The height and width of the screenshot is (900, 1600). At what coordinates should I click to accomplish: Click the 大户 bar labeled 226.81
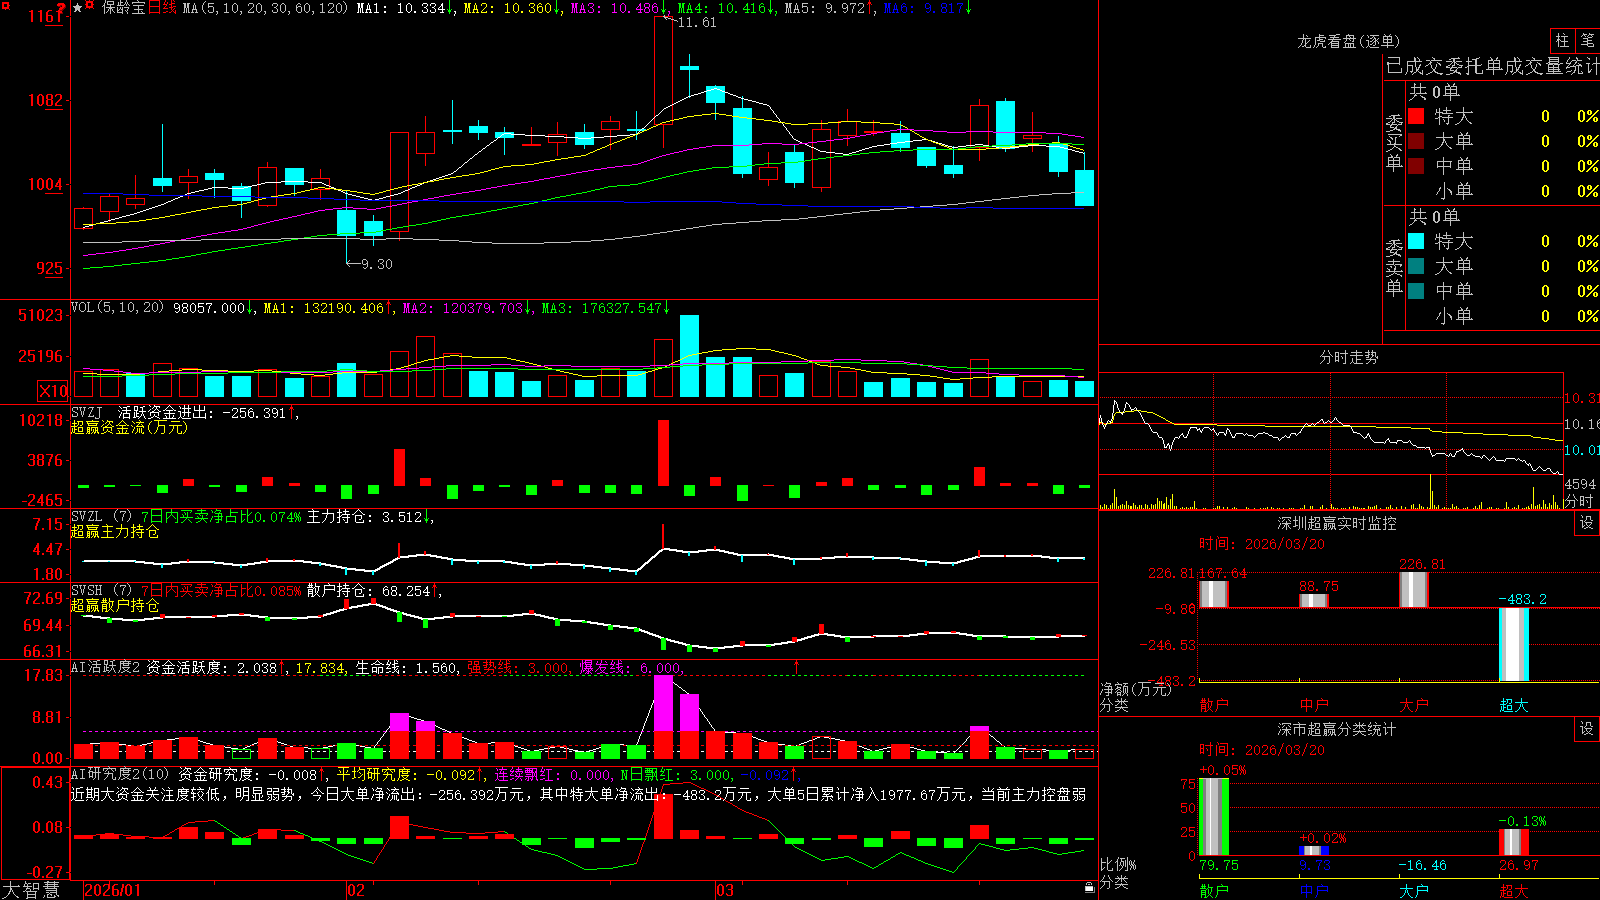[1414, 590]
